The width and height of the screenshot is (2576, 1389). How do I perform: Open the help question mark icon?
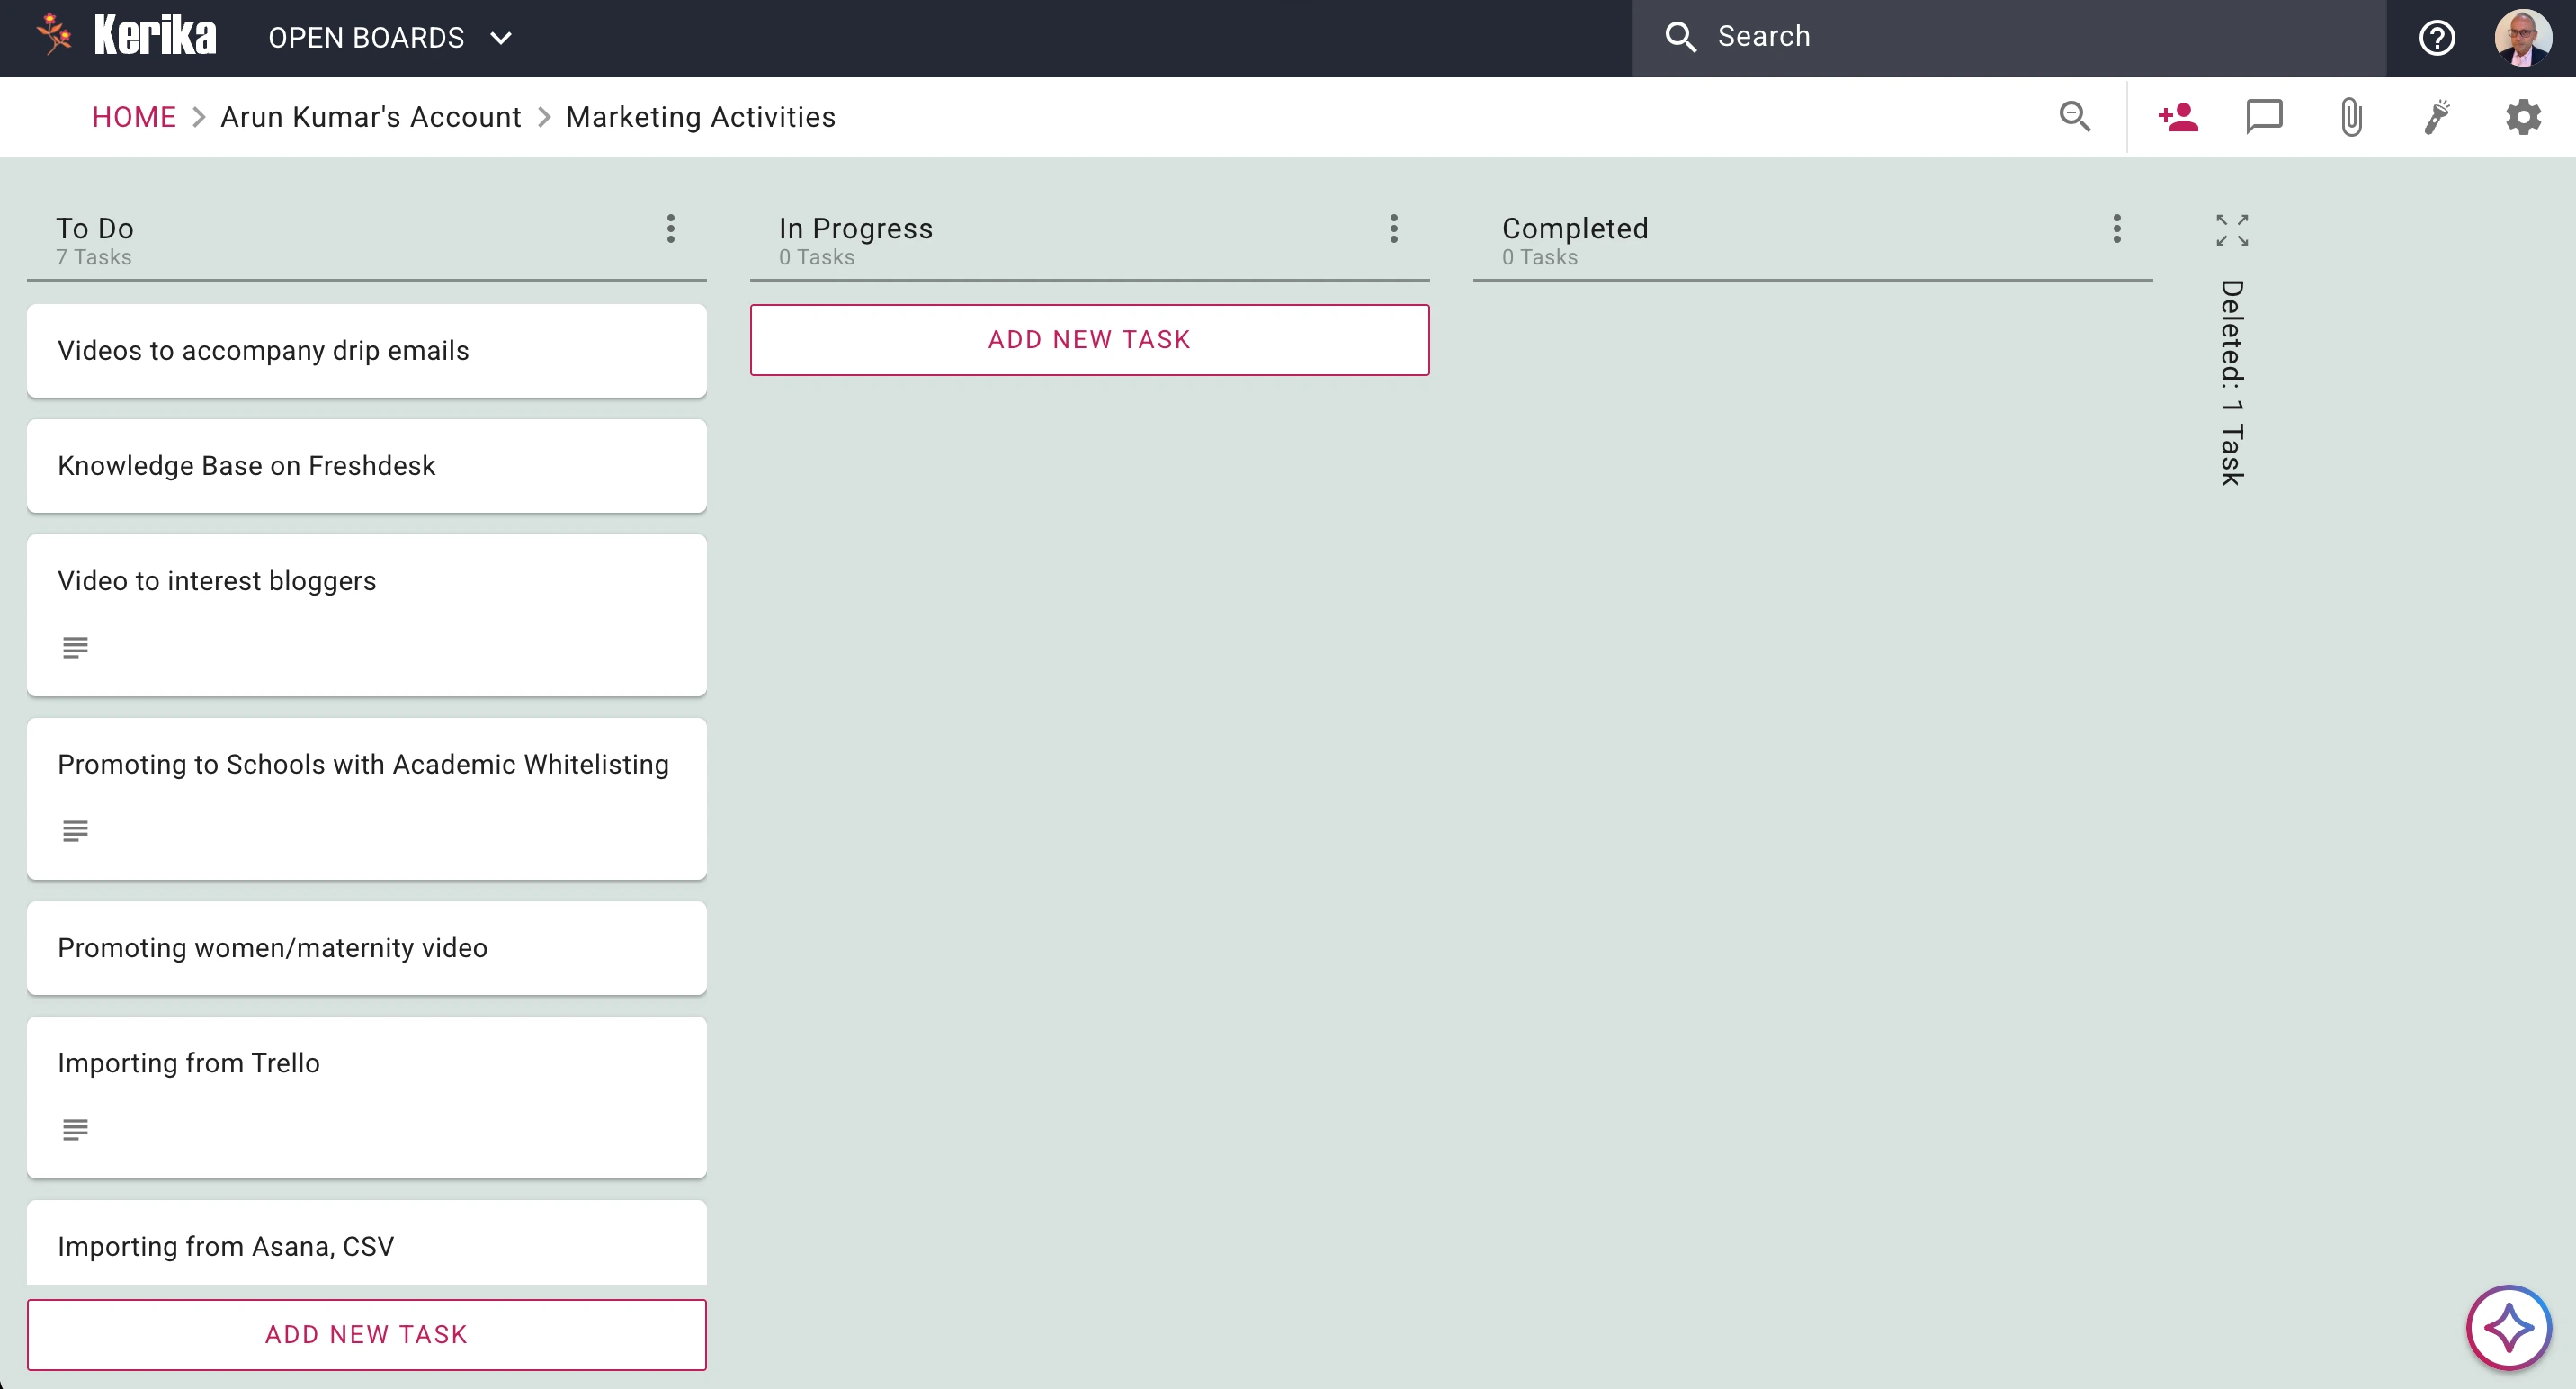click(2437, 38)
